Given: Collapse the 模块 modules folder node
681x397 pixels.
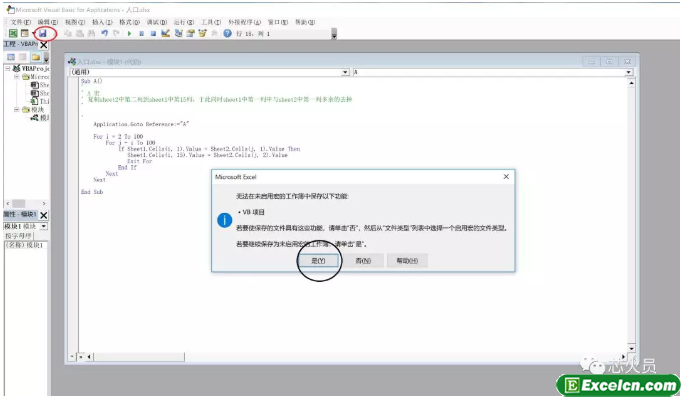Looking at the screenshot, I should point(17,109).
